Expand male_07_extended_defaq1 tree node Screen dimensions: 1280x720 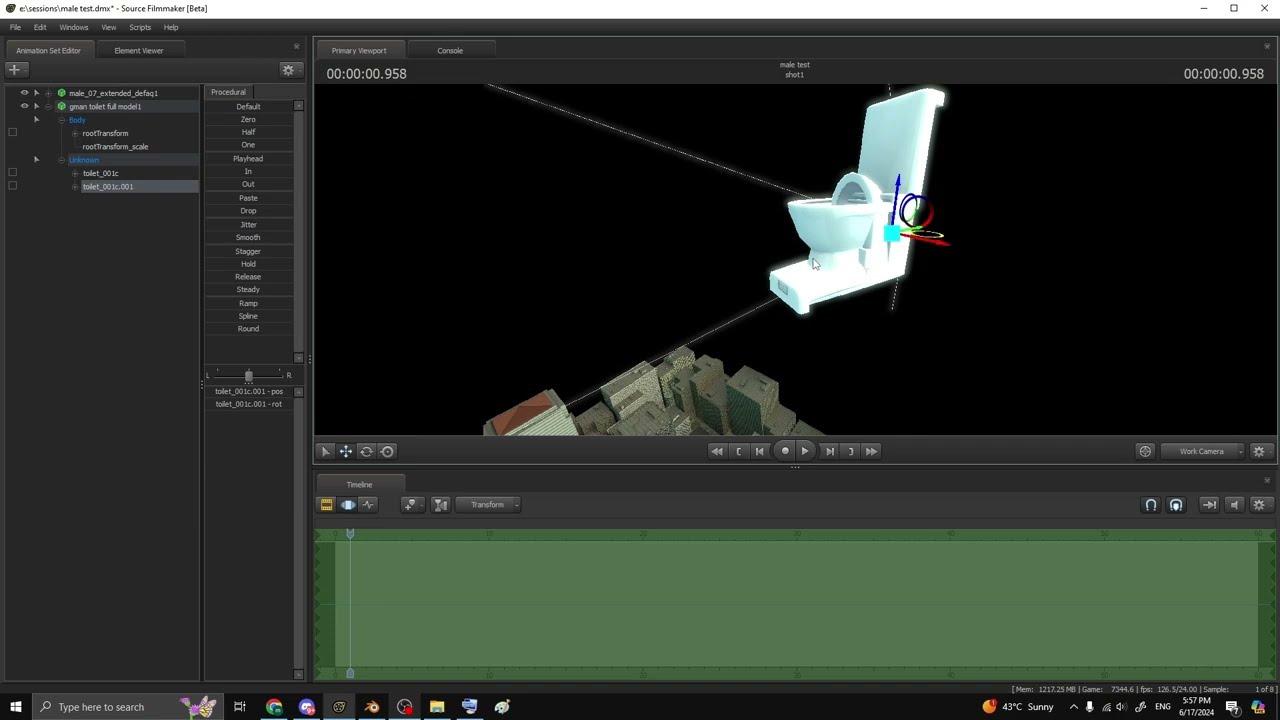[x=48, y=93]
